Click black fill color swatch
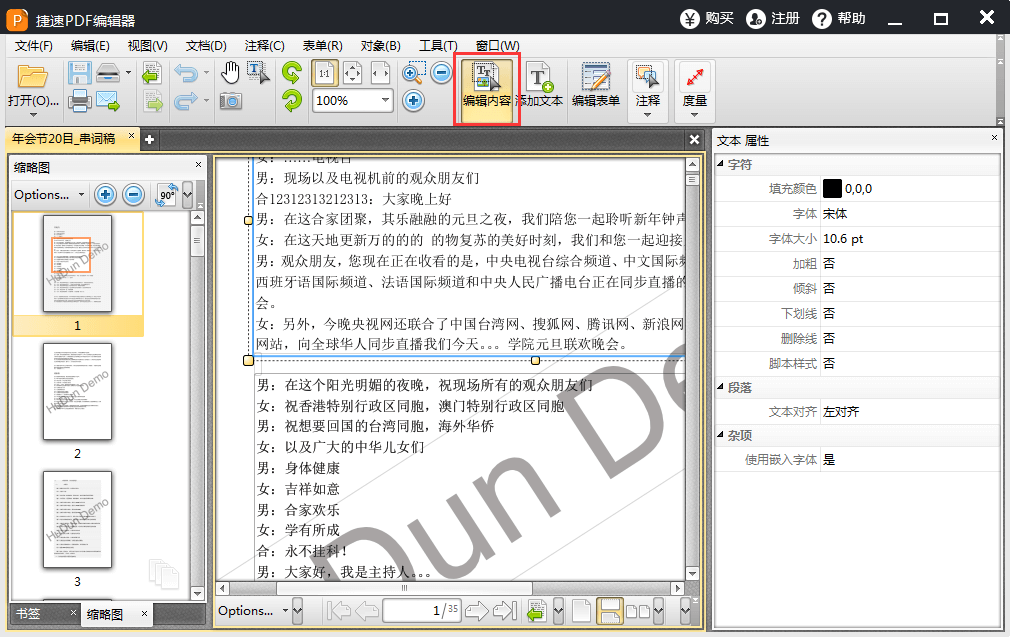 pyautogui.click(x=832, y=189)
